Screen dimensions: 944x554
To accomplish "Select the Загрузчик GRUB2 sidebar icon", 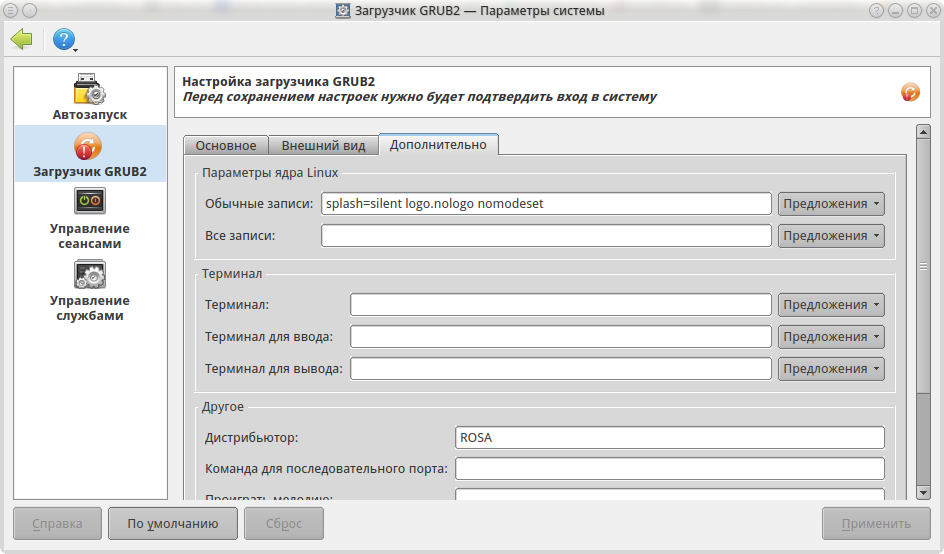I will point(90,147).
